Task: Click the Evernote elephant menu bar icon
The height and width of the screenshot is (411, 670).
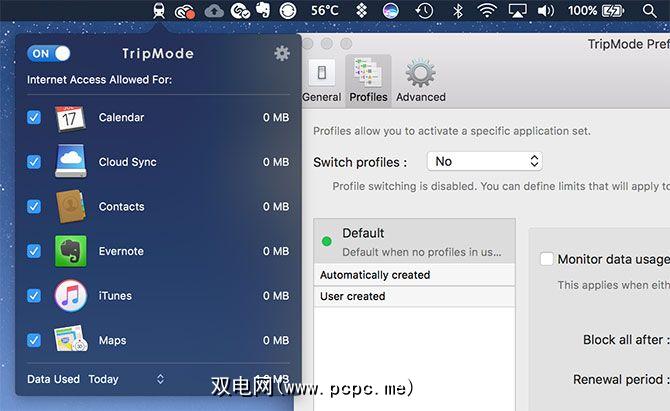Action: pos(263,10)
